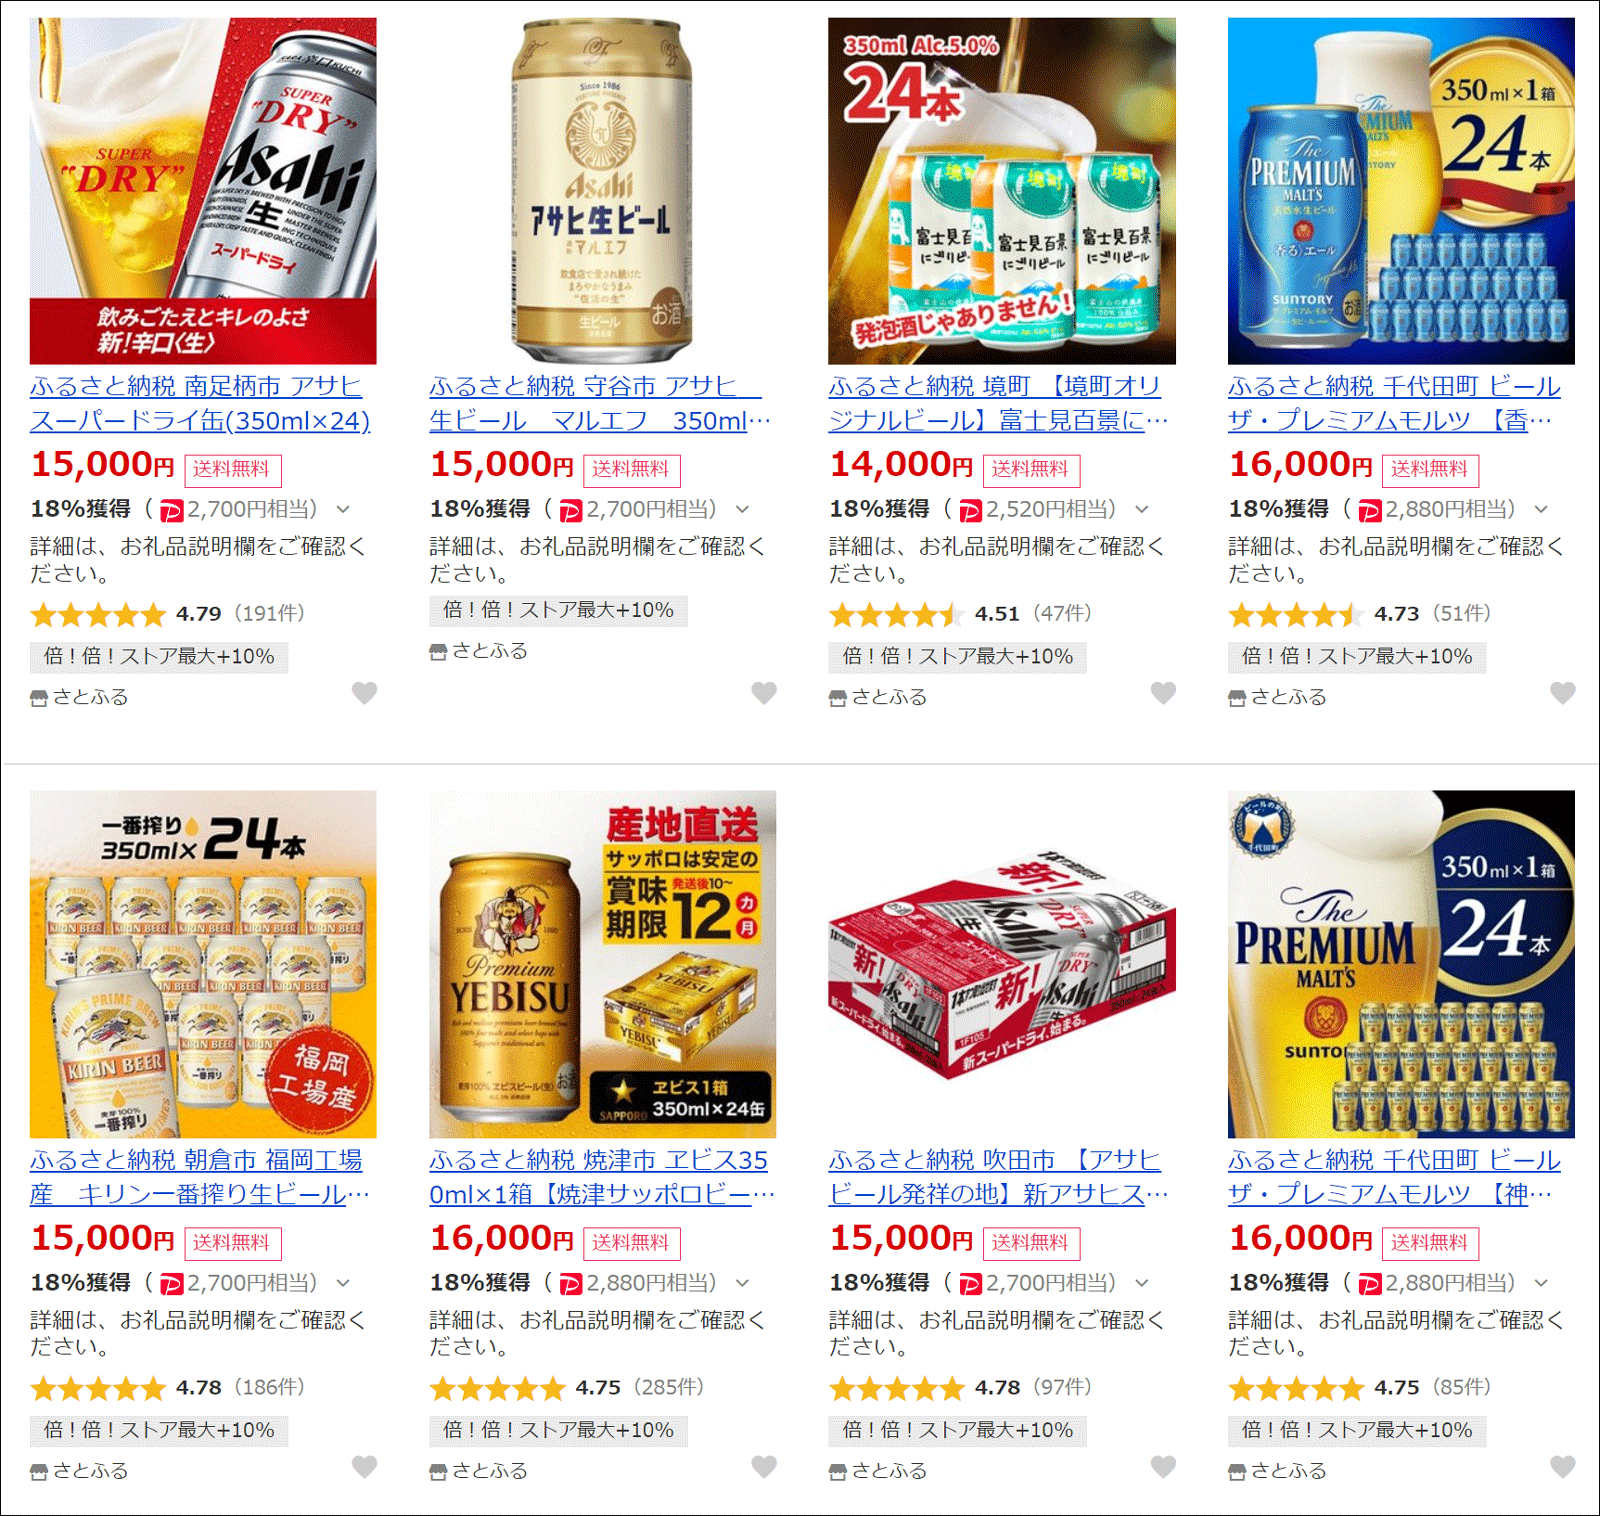The width and height of the screenshot is (1600, 1516).
Task: Expand points chevron on Yebisu 2,880円相当
Action: tap(743, 1284)
